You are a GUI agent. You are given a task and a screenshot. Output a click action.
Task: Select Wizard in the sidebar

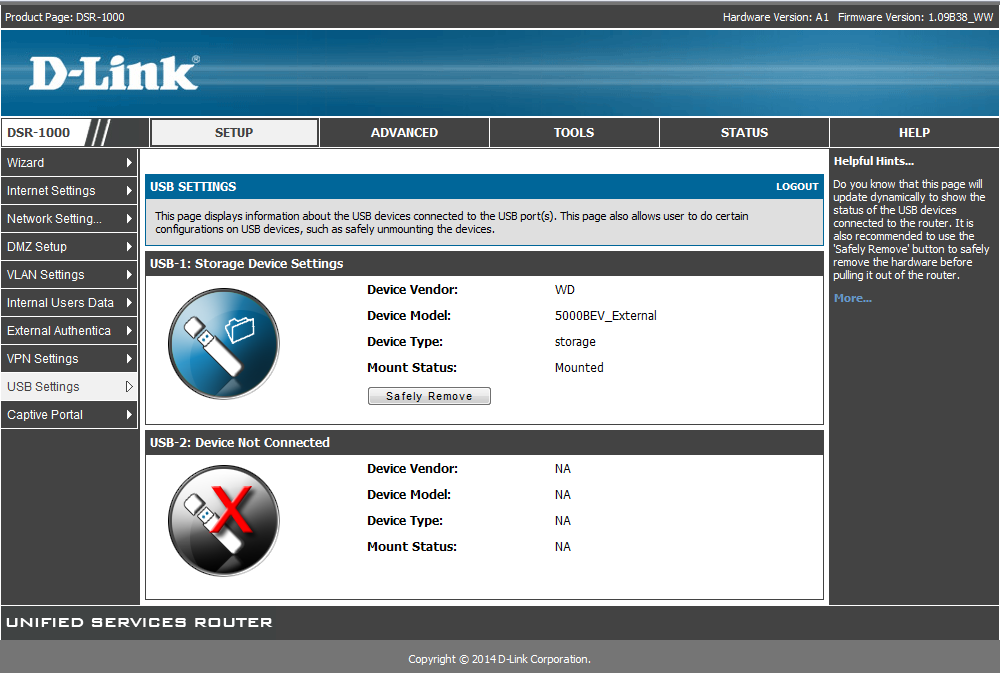pyautogui.click(x=69, y=163)
